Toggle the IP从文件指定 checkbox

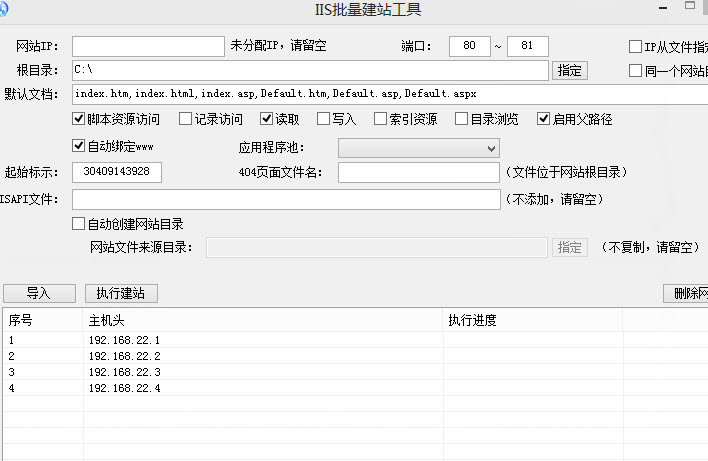(x=635, y=47)
